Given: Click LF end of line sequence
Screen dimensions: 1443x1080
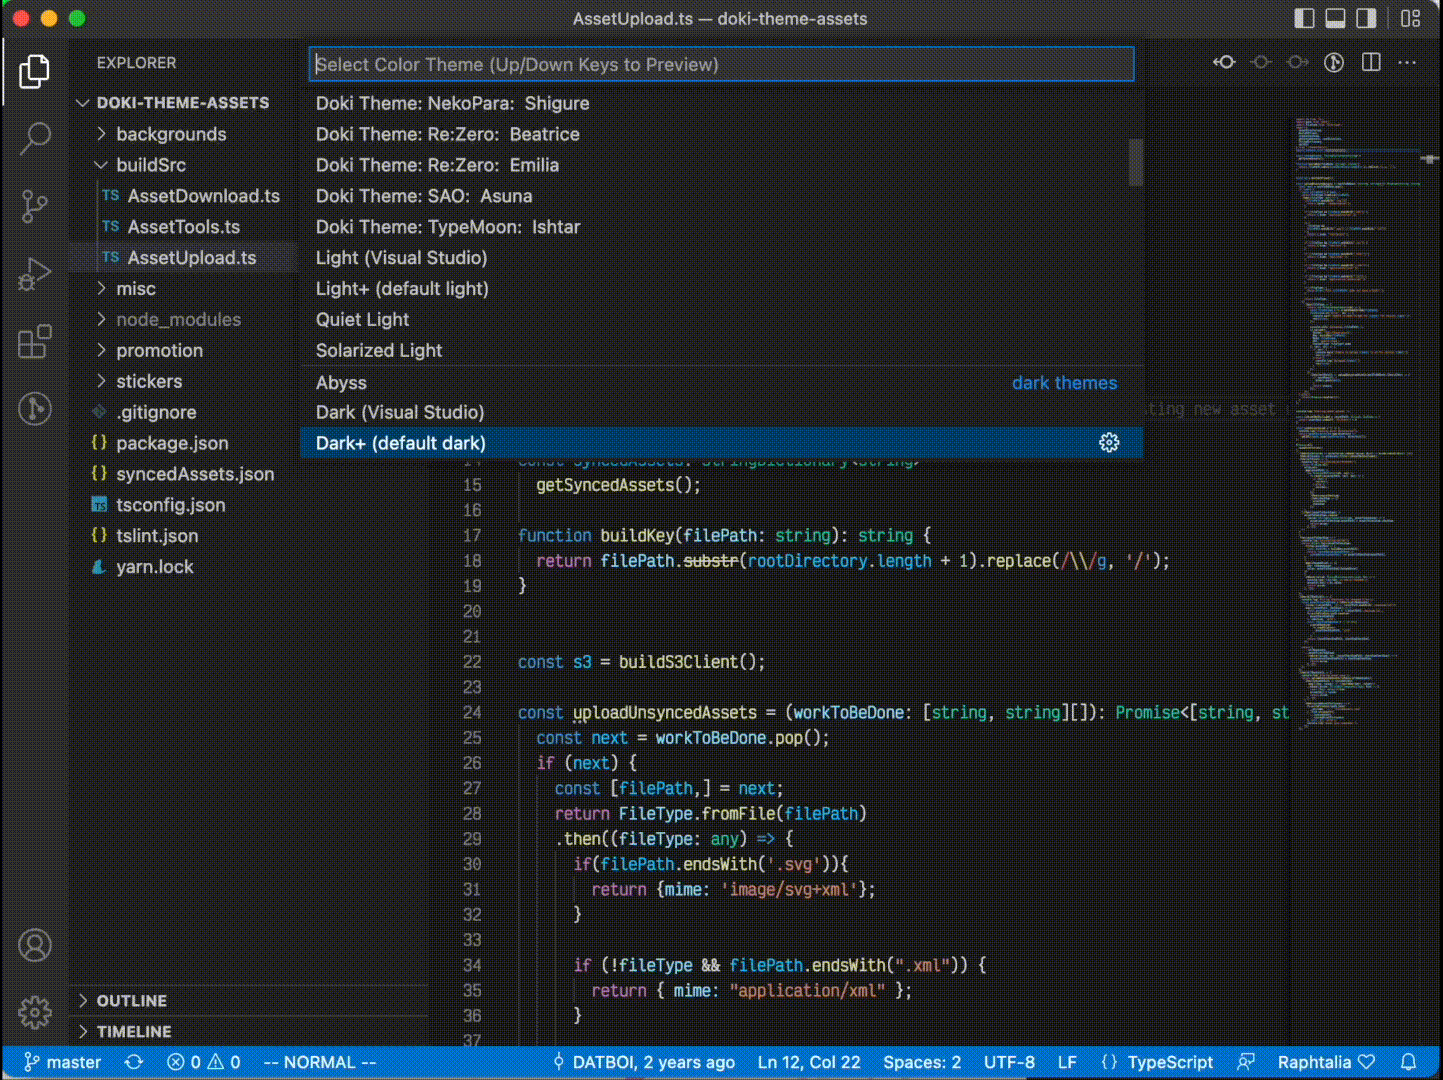Looking at the screenshot, I should pos(1067,1062).
